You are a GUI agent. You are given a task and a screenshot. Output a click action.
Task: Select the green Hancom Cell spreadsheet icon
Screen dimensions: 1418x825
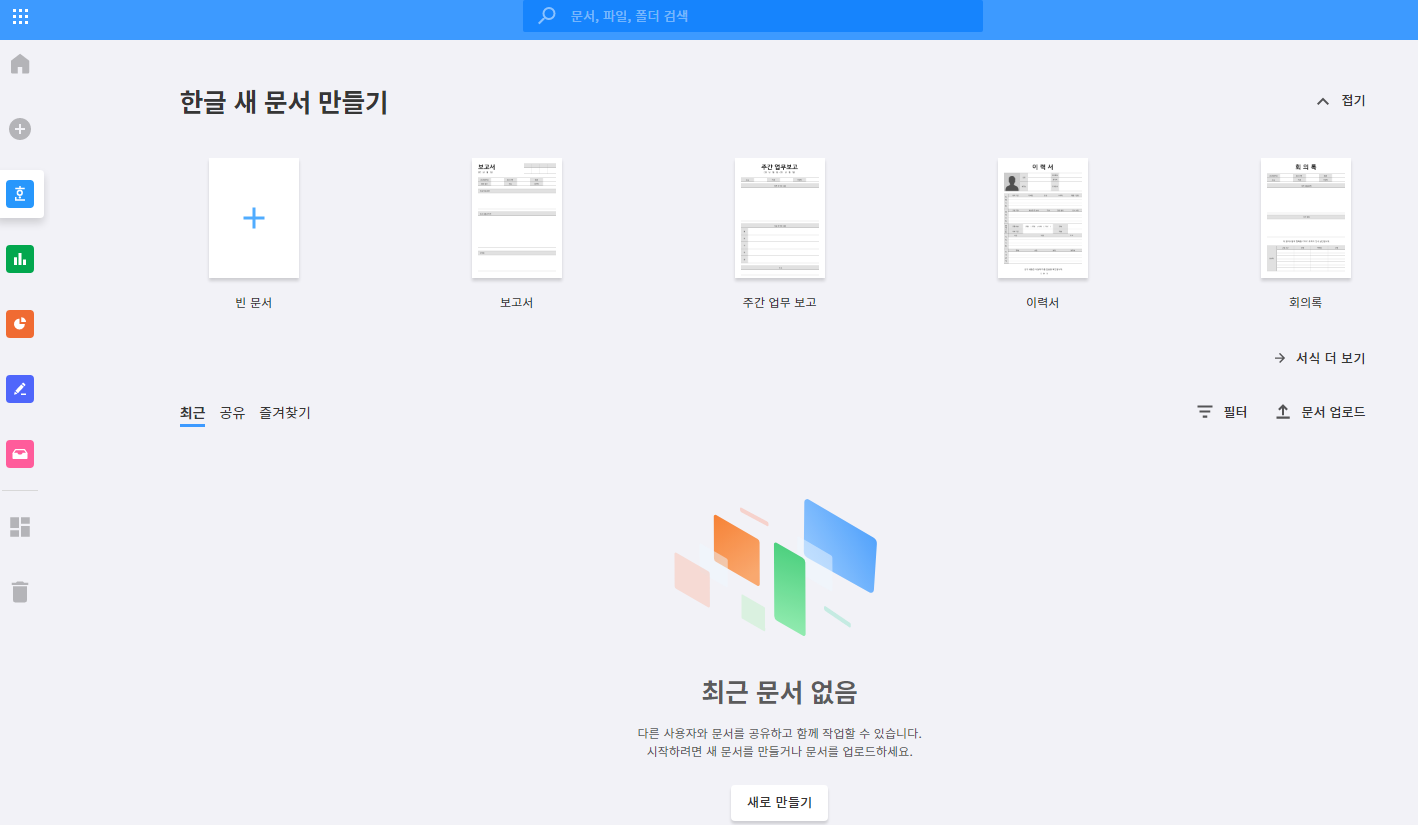(x=20, y=259)
